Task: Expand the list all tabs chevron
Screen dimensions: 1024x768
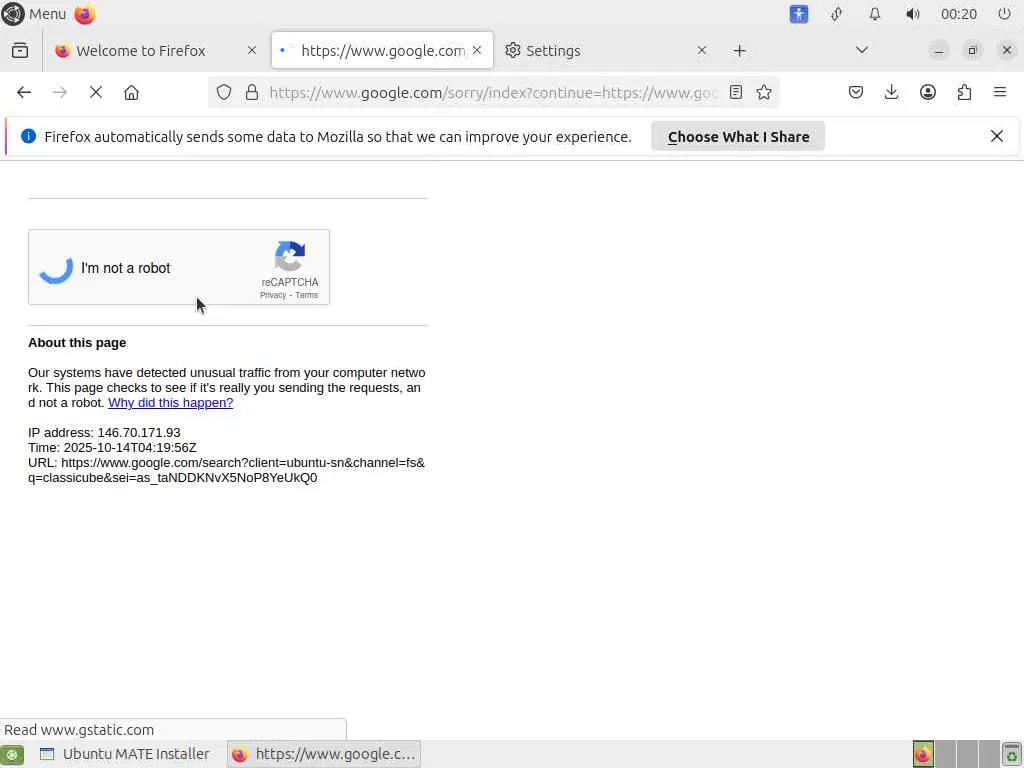Action: (x=862, y=50)
